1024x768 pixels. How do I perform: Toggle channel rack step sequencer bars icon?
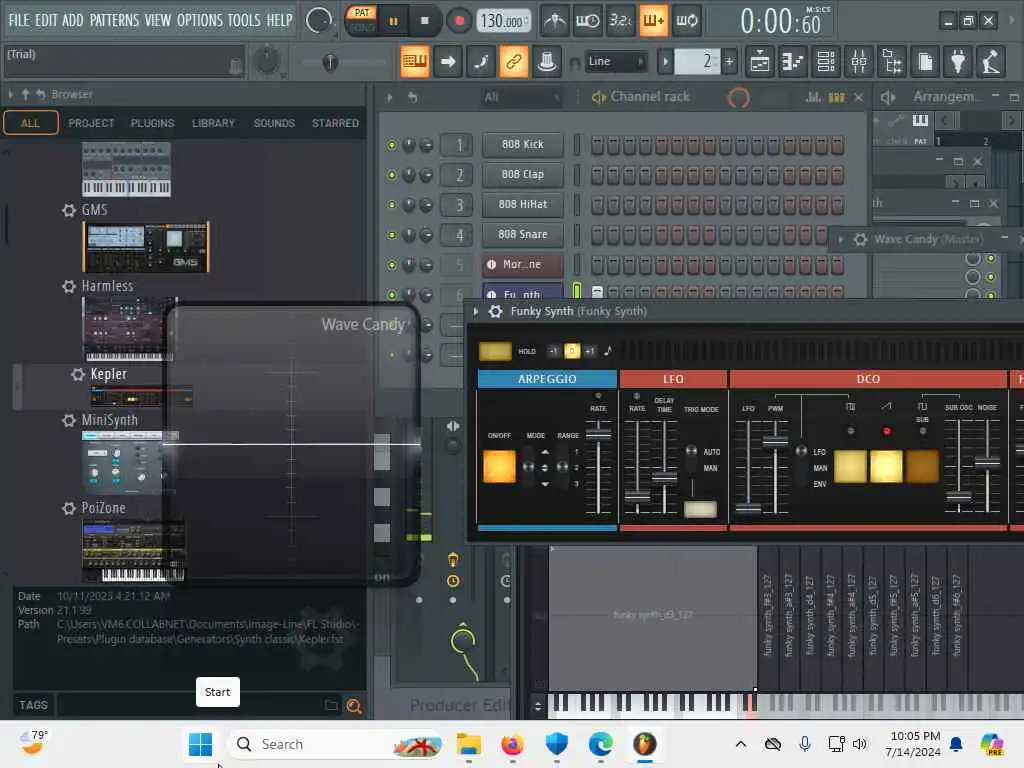[x=837, y=97]
